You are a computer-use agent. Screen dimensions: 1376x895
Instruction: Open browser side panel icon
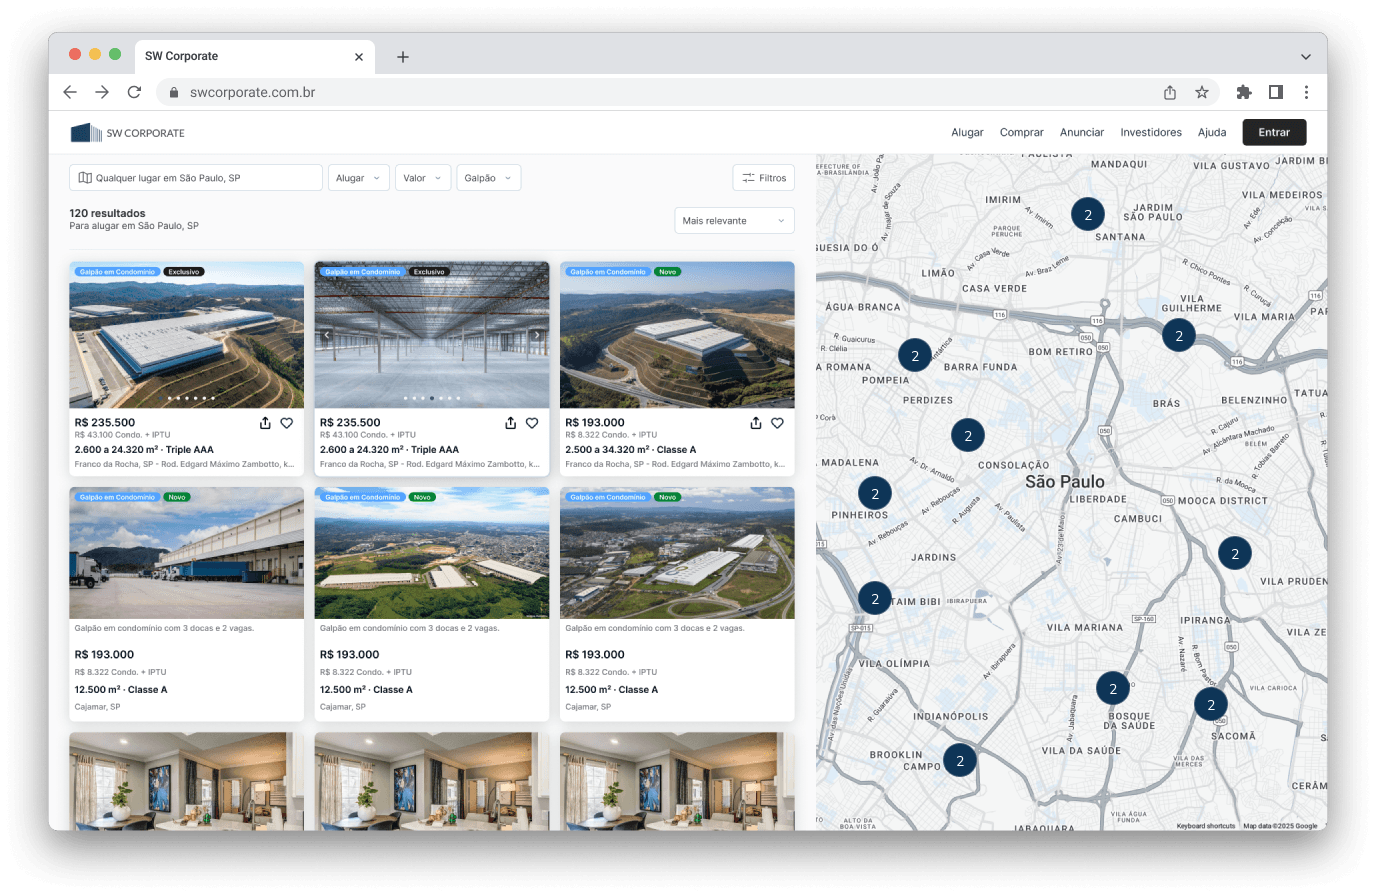(1275, 92)
